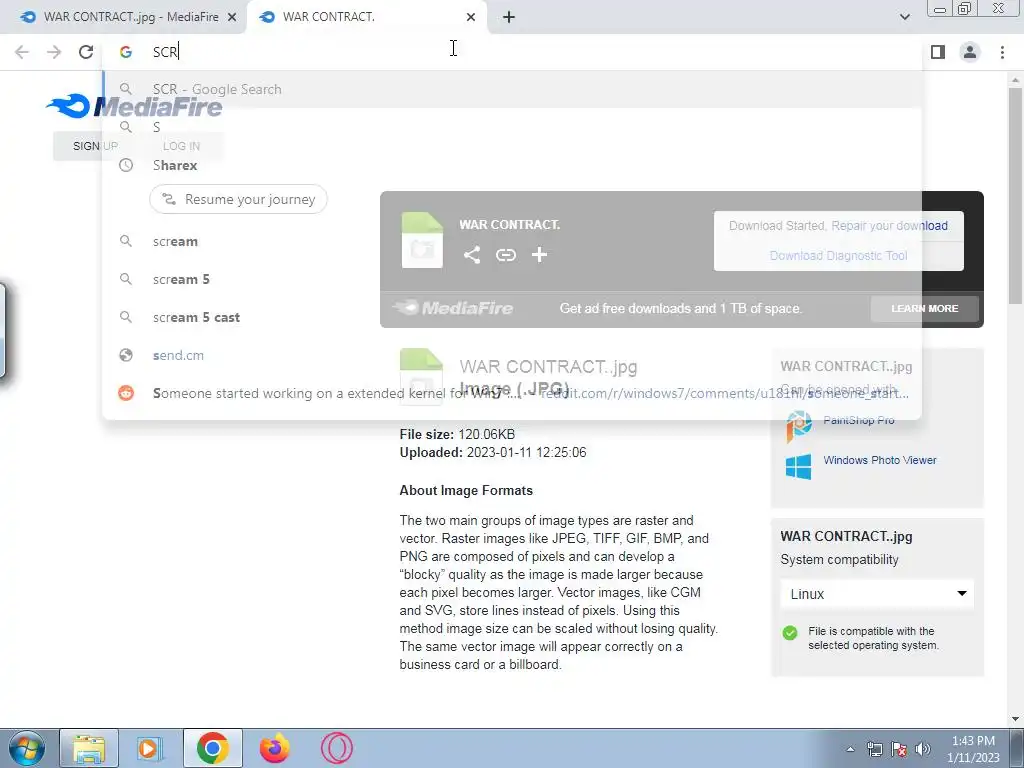Go forward using the browser forward arrow

tap(54, 52)
